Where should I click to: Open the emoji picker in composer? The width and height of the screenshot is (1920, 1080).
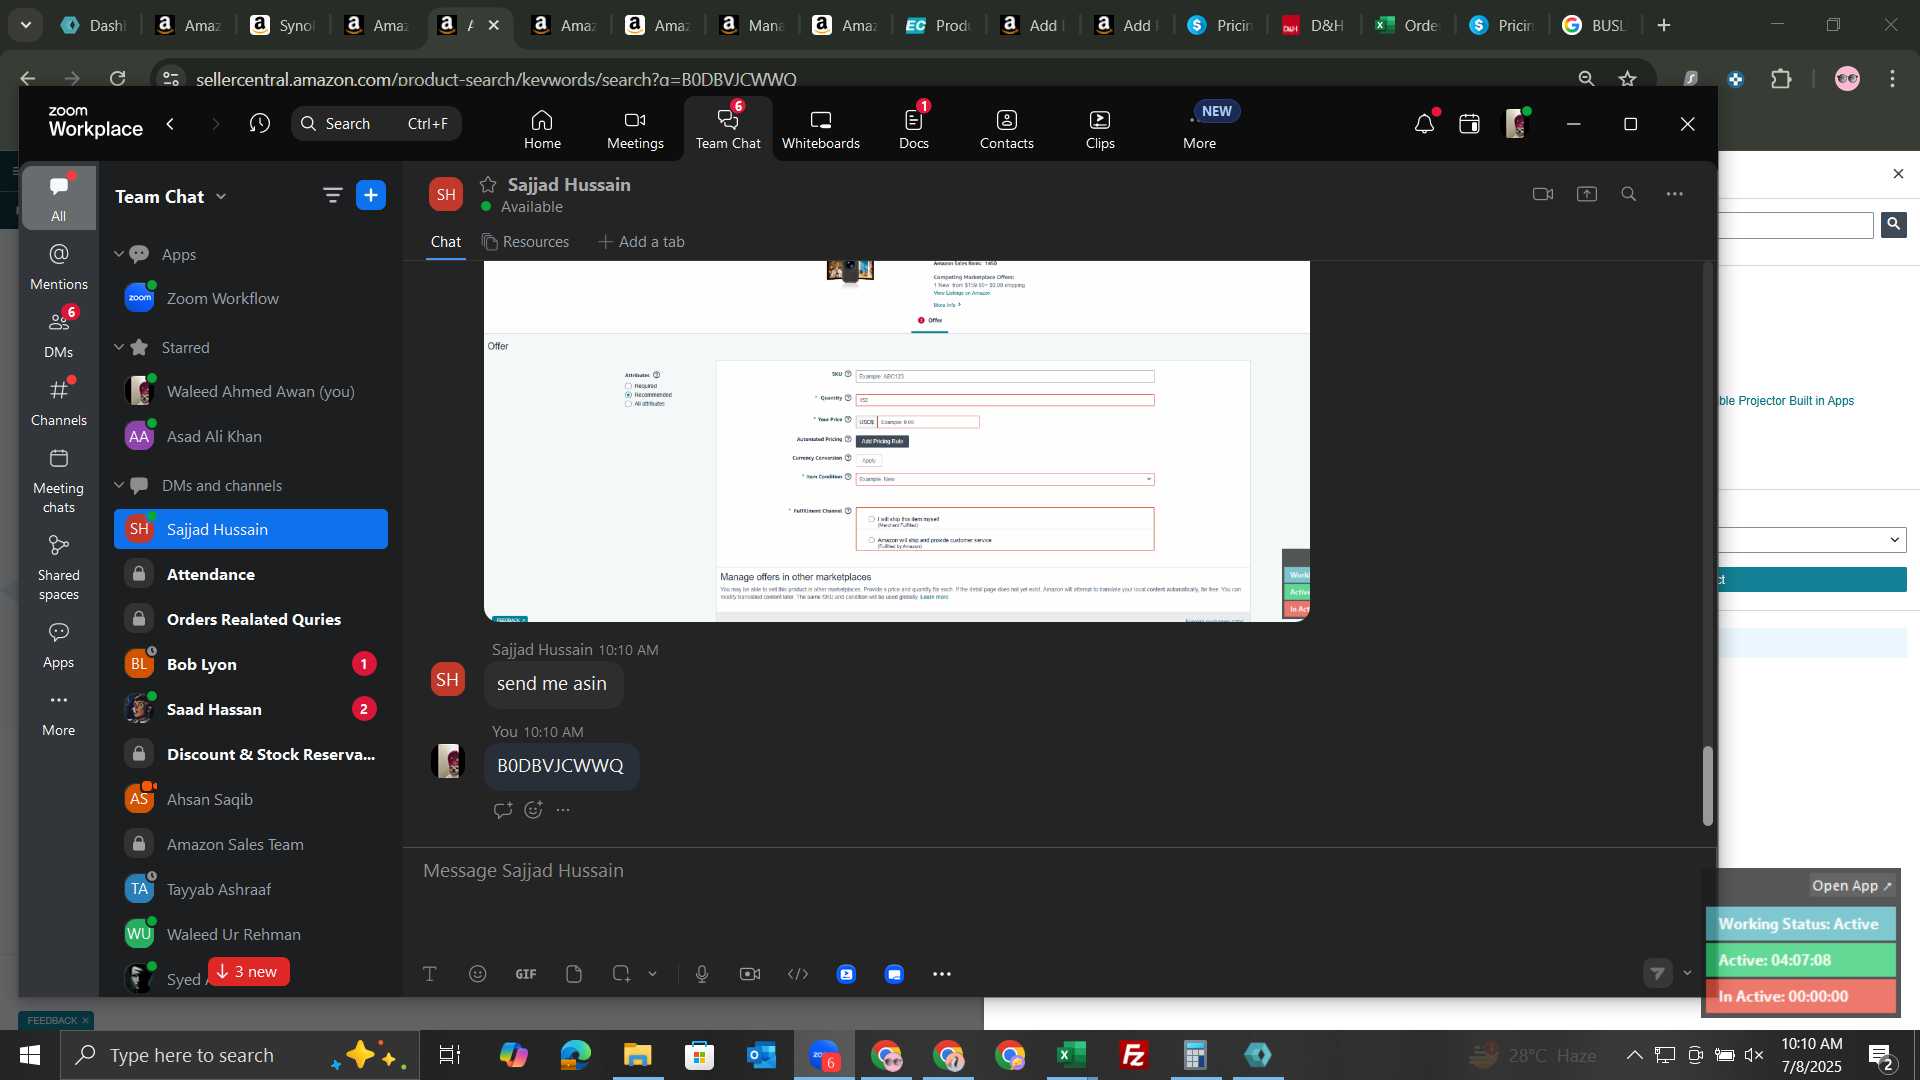[x=478, y=974]
